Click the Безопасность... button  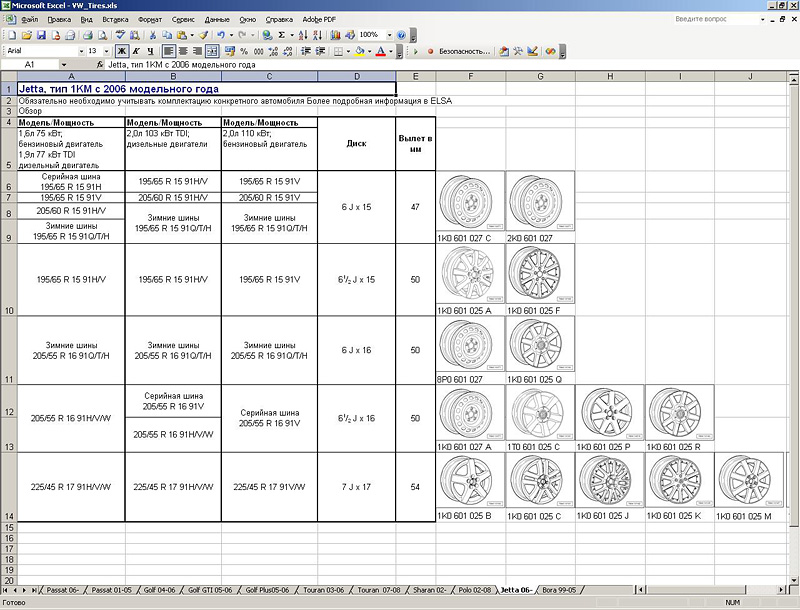pos(464,51)
